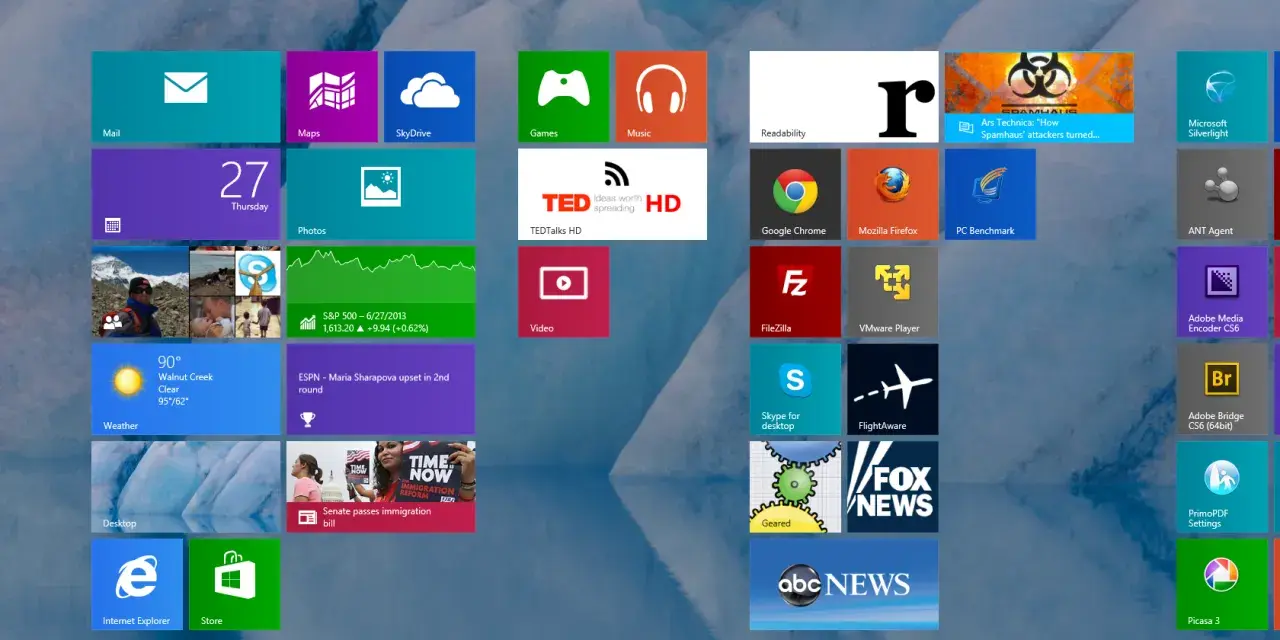Launch Adobe Media Encoder CS6
The width and height of the screenshot is (1280, 640).
(1222, 292)
